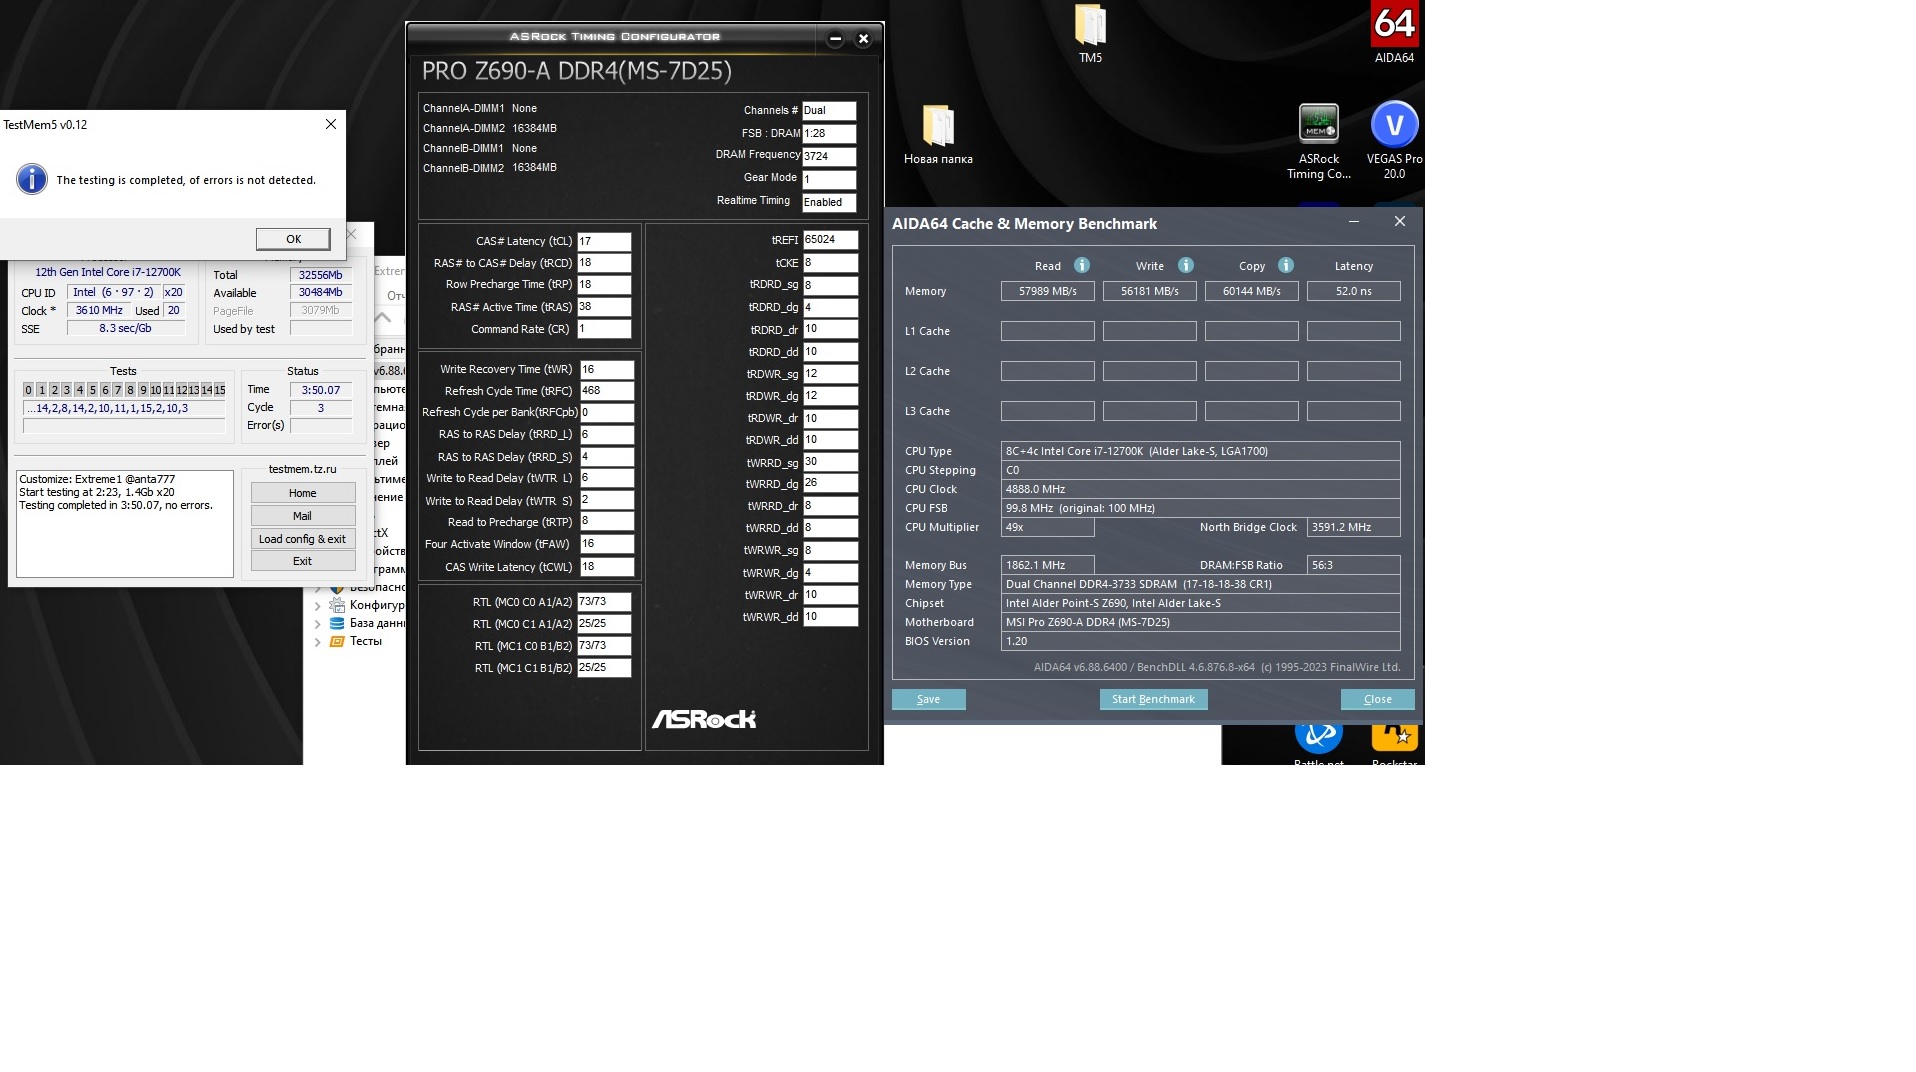The width and height of the screenshot is (1916, 1072).
Task: Minimize the ASRock Timing Configurator window
Action: point(835,39)
